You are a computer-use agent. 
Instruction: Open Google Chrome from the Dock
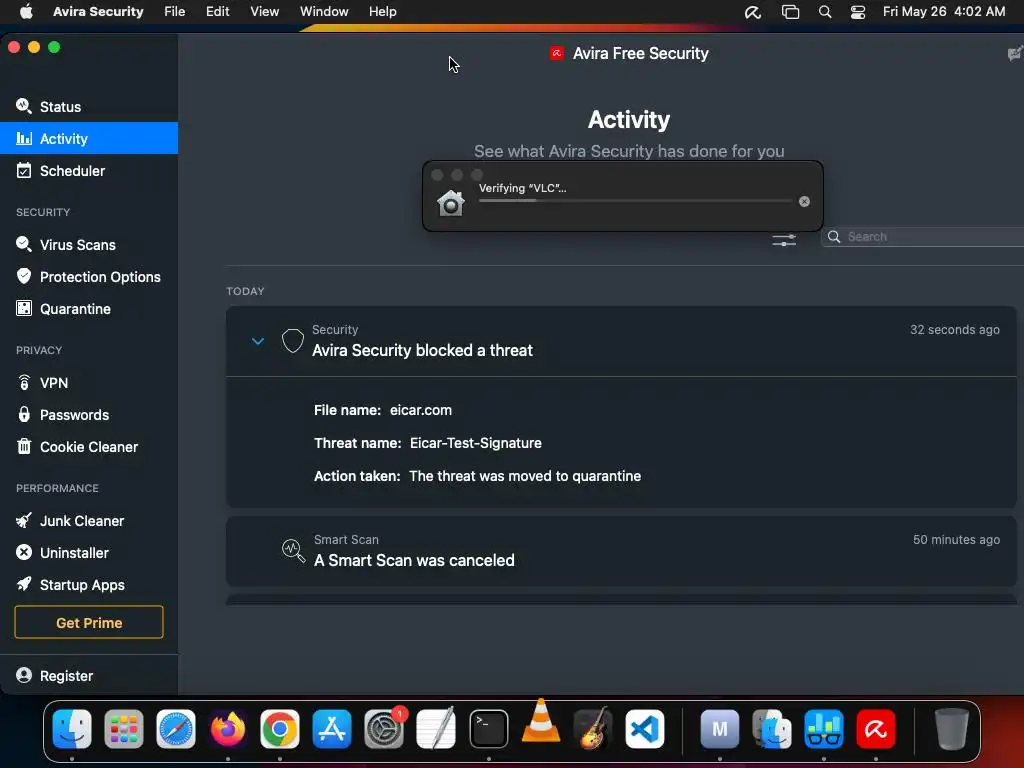(280, 729)
